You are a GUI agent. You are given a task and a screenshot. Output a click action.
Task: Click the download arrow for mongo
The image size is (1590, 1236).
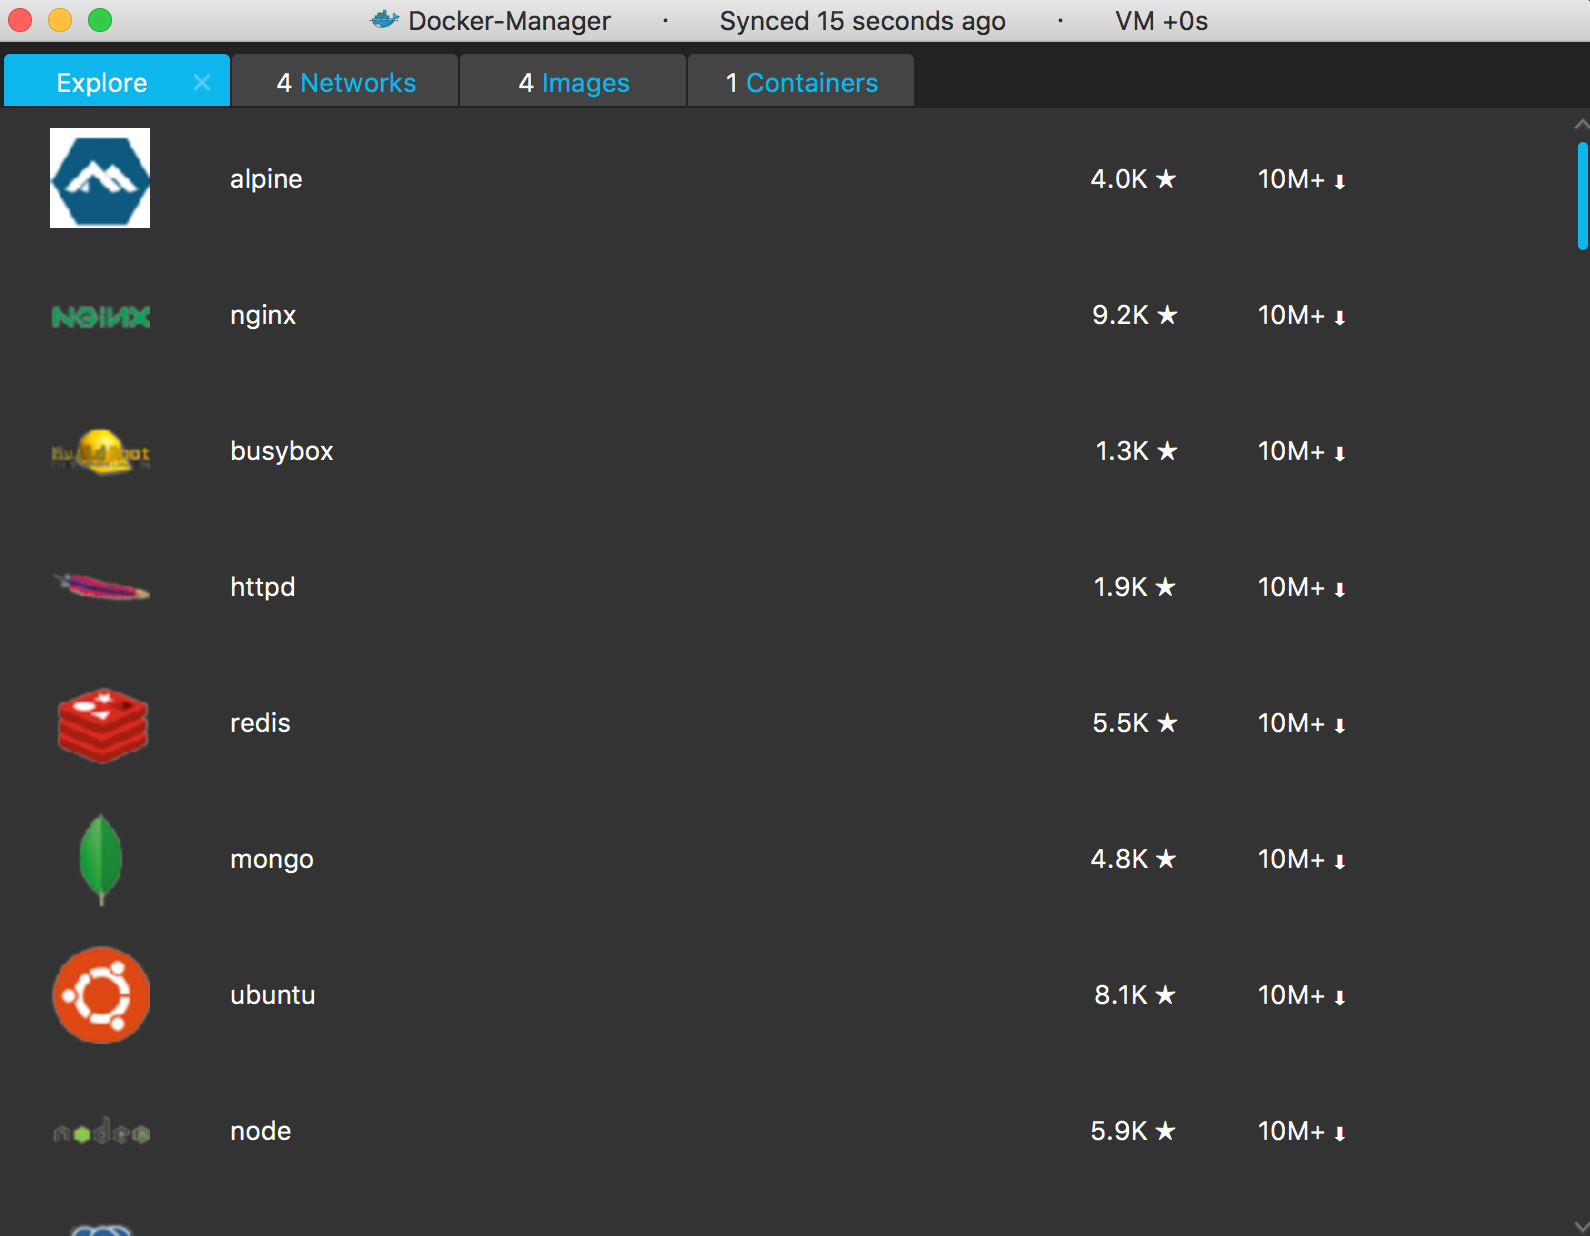coord(1340,861)
